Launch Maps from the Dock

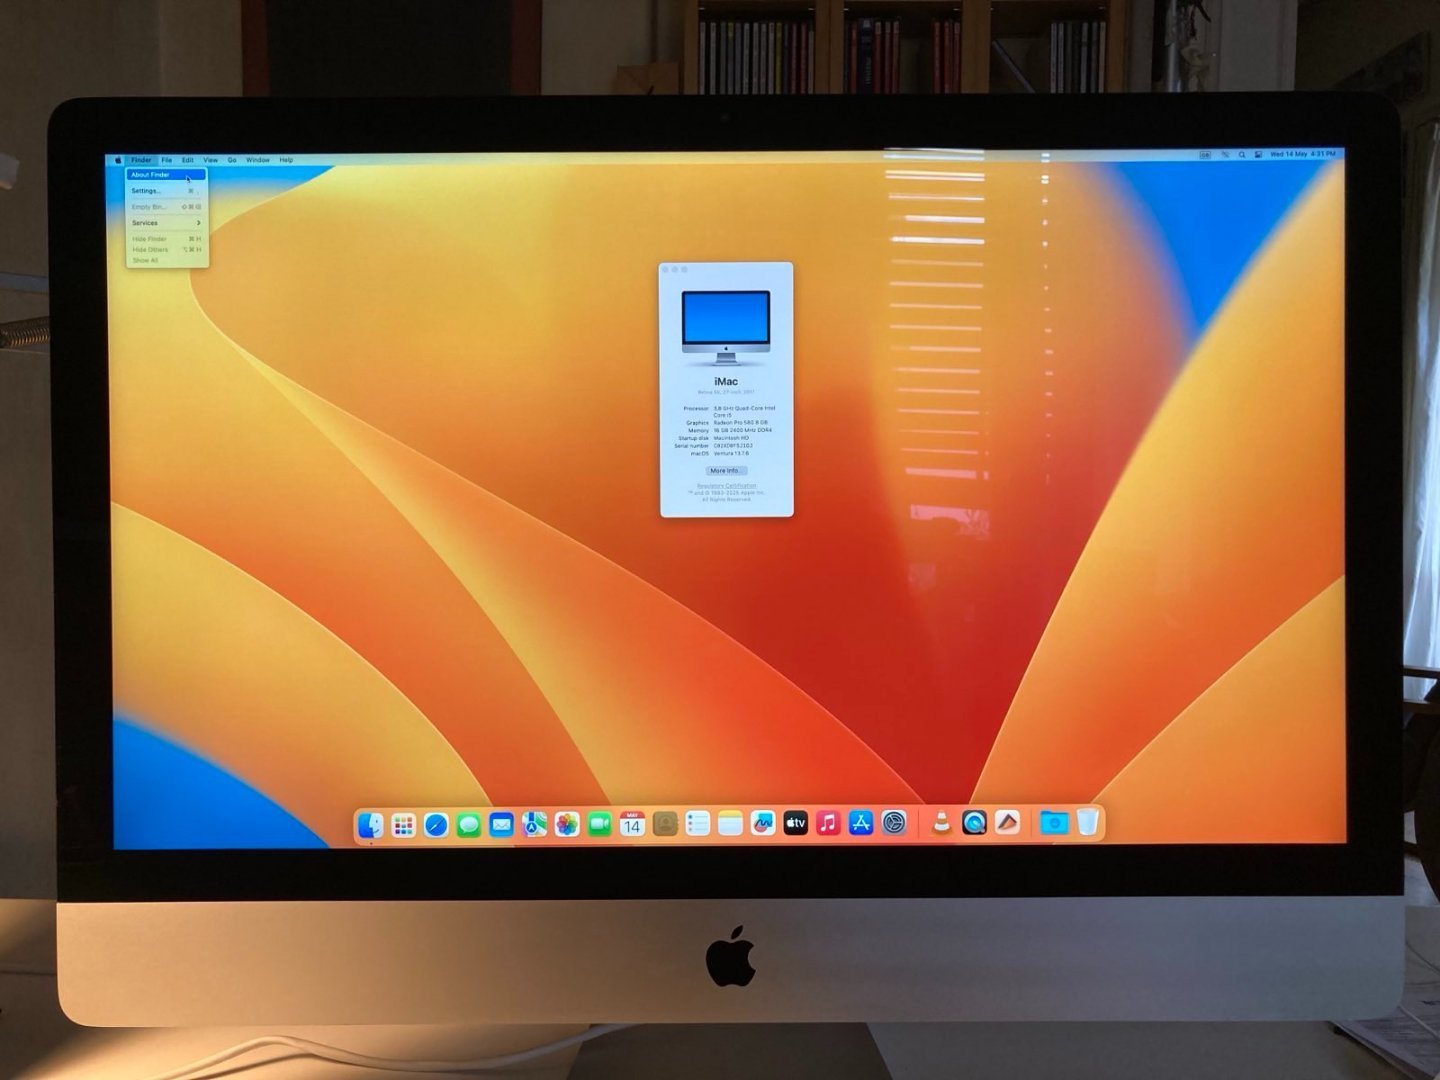point(534,824)
